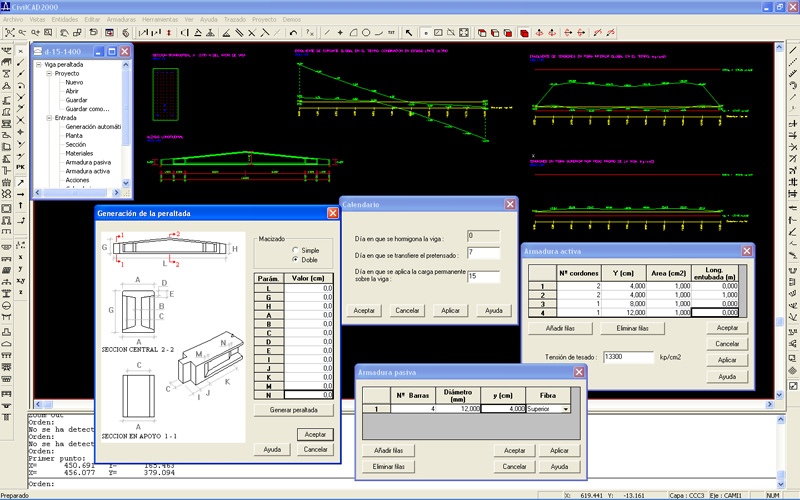Click Eliminar filas in Armadura pasiva
This screenshot has width=800, height=500.
[388, 467]
